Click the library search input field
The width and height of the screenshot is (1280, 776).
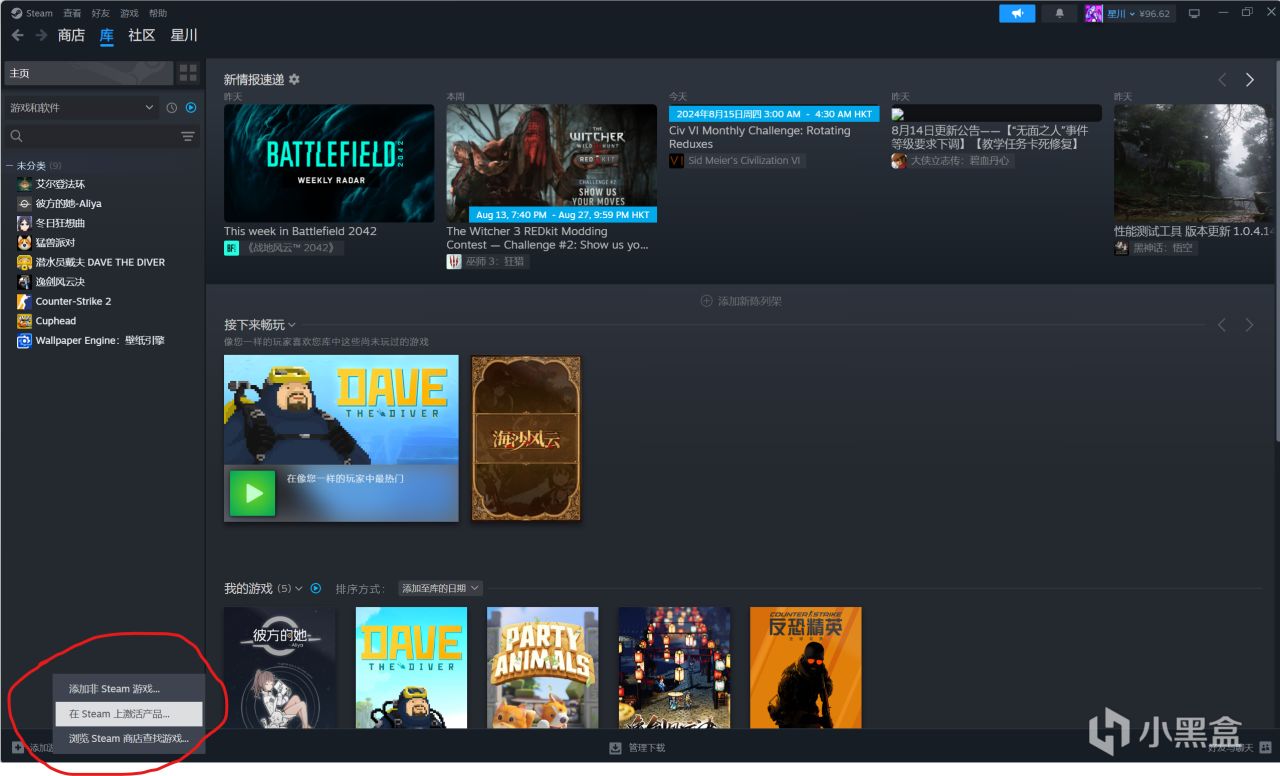click(100, 136)
